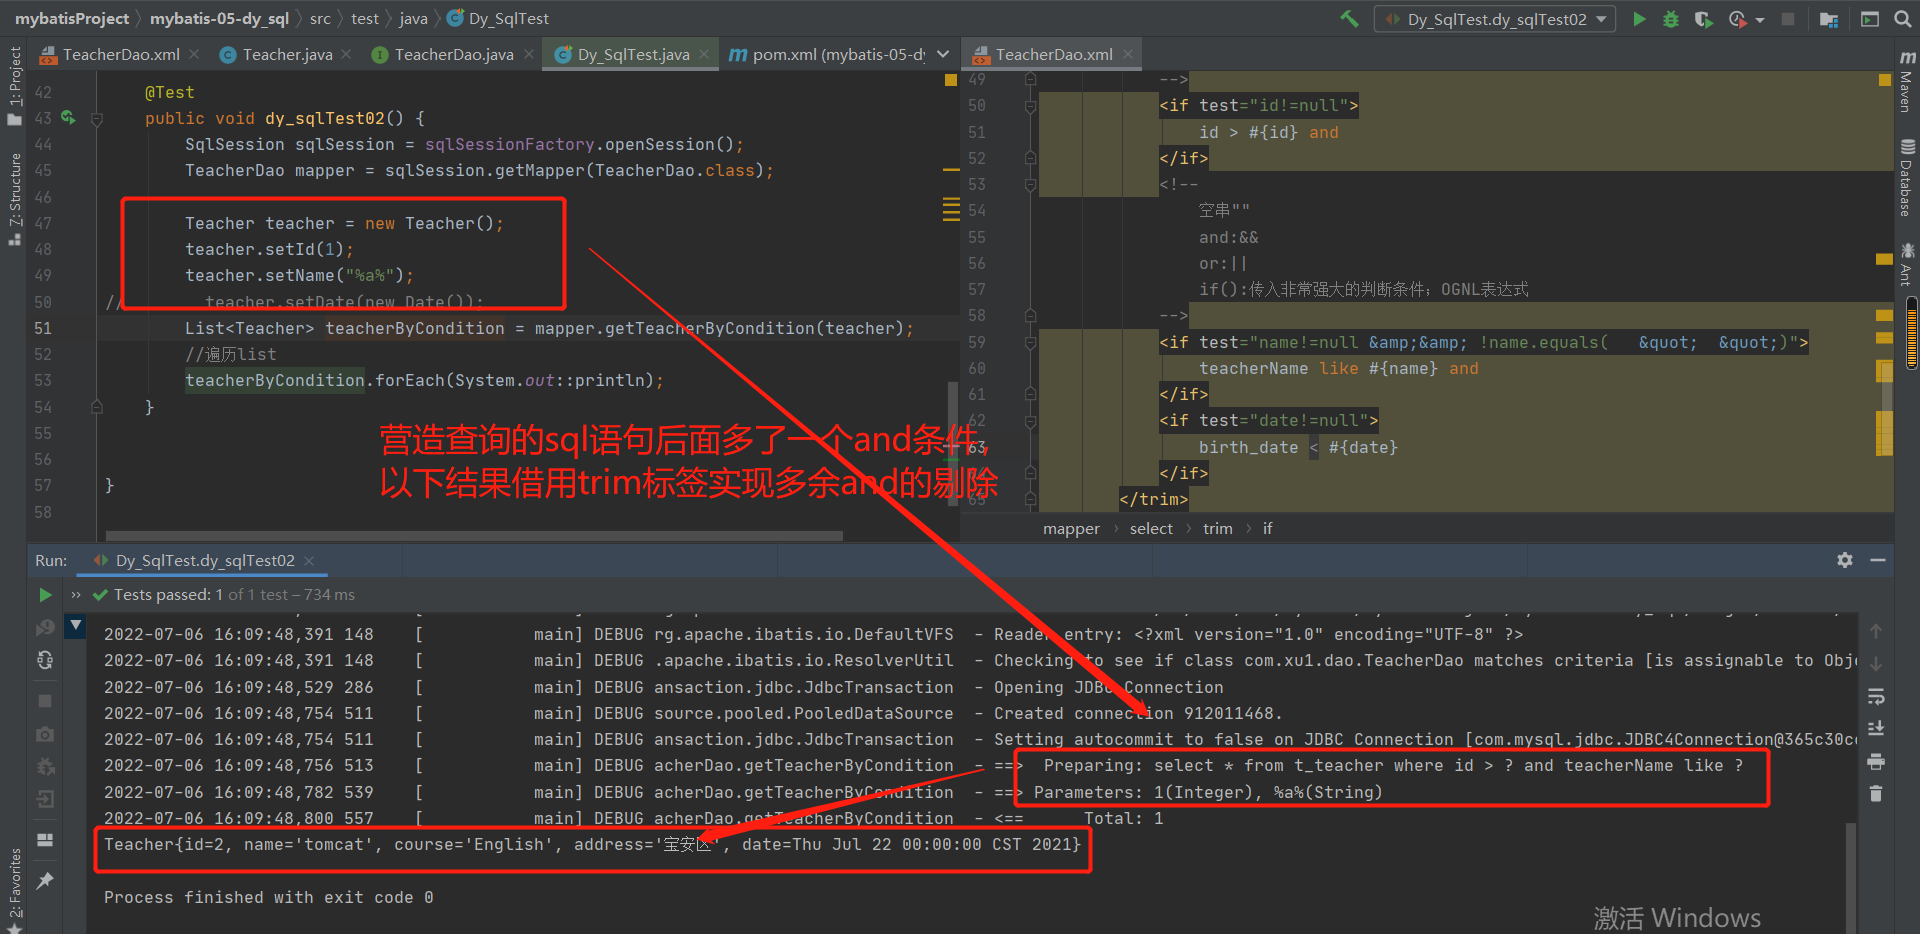Viewport: 1920px width, 934px height.
Task: Show hidden editor tabs dropdown arrow
Action: pos(943,54)
